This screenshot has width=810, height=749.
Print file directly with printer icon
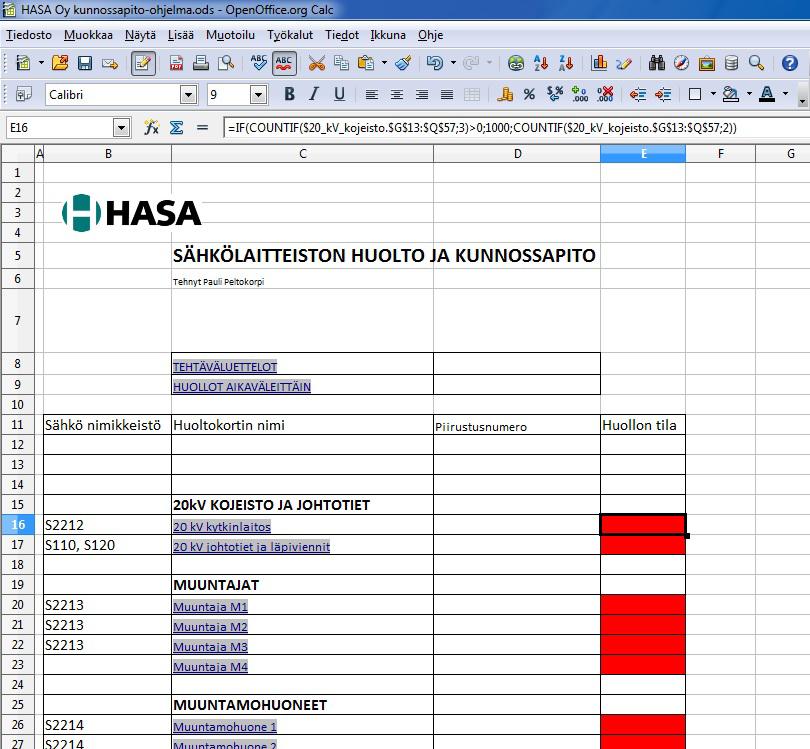pyautogui.click(x=201, y=63)
